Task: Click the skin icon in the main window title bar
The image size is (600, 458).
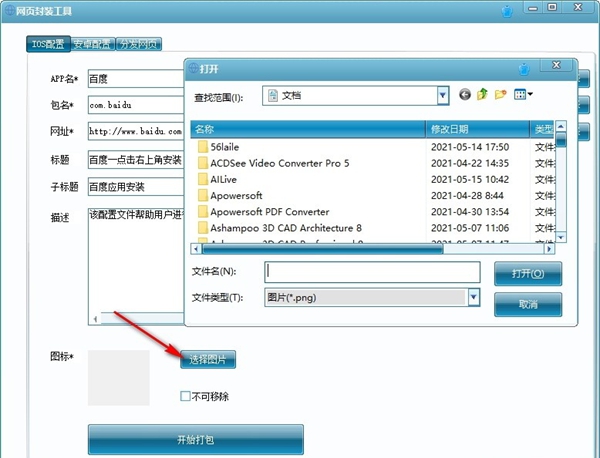Action: [507, 11]
